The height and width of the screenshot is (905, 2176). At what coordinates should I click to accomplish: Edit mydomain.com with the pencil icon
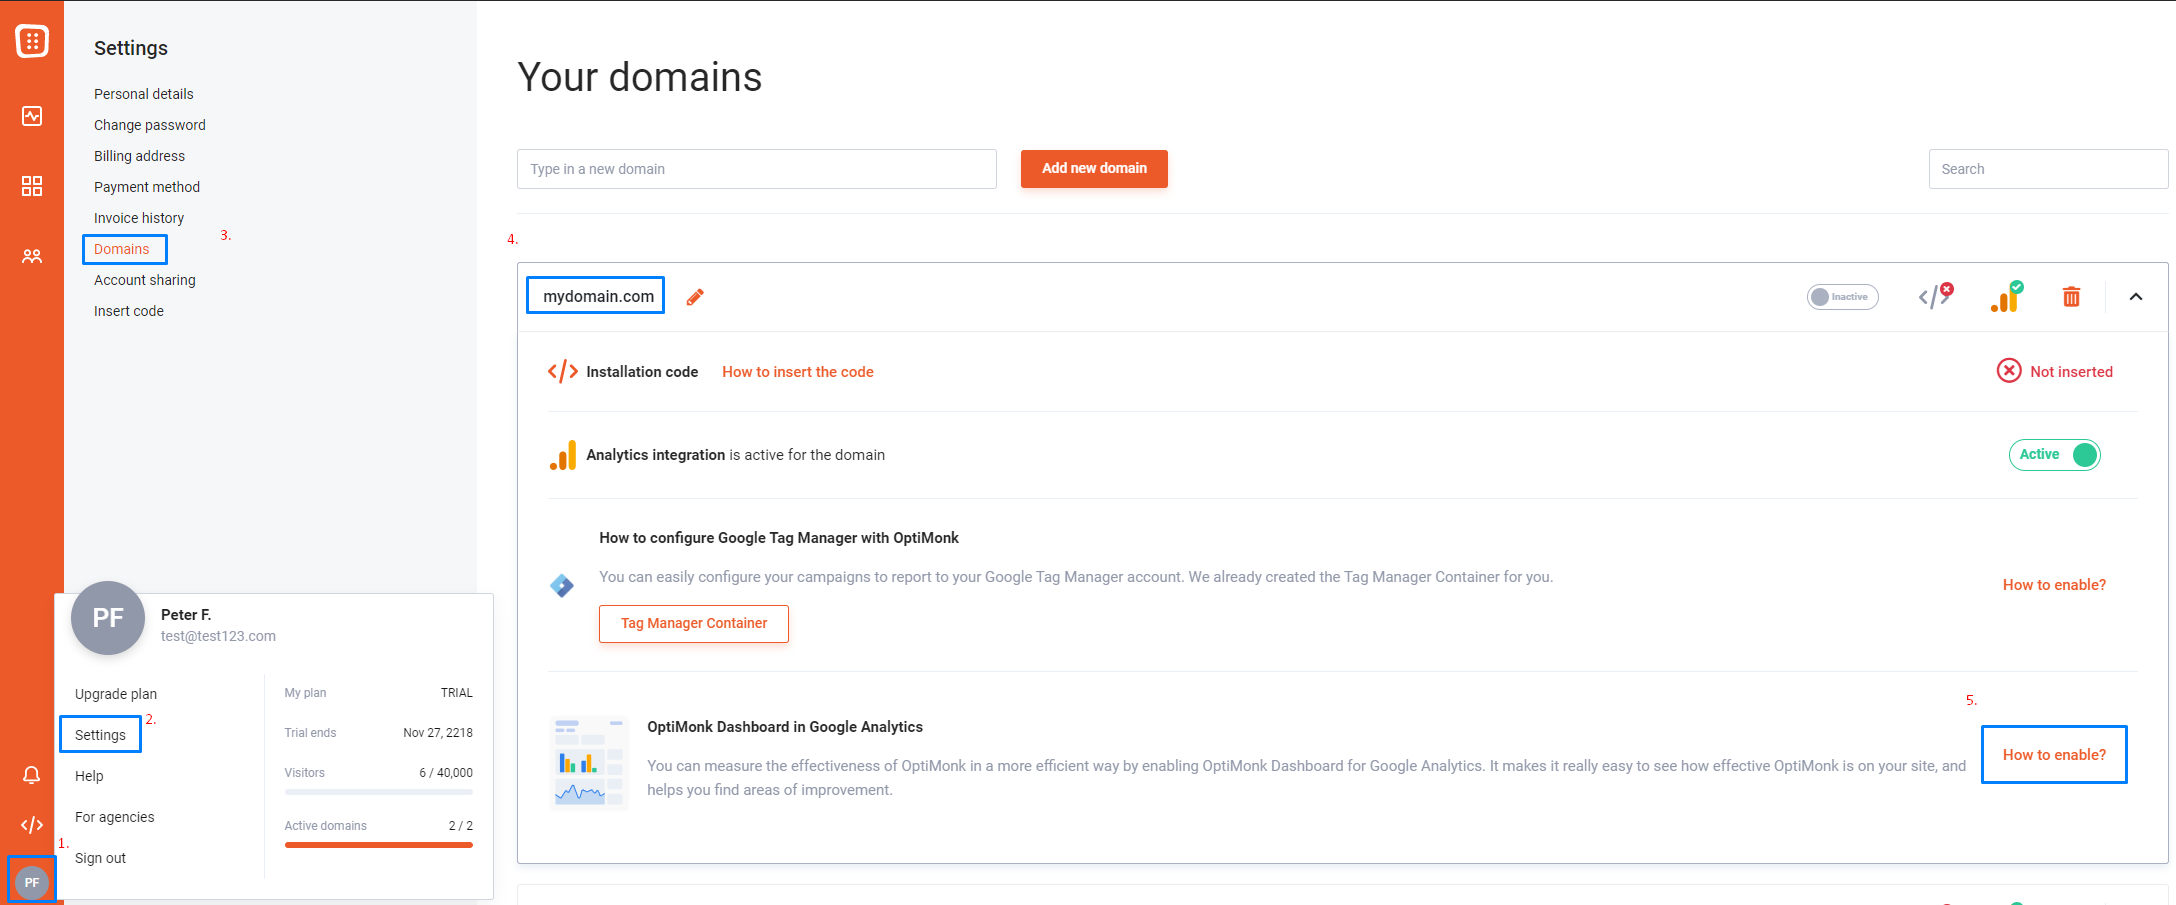click(x=695, y=297)
